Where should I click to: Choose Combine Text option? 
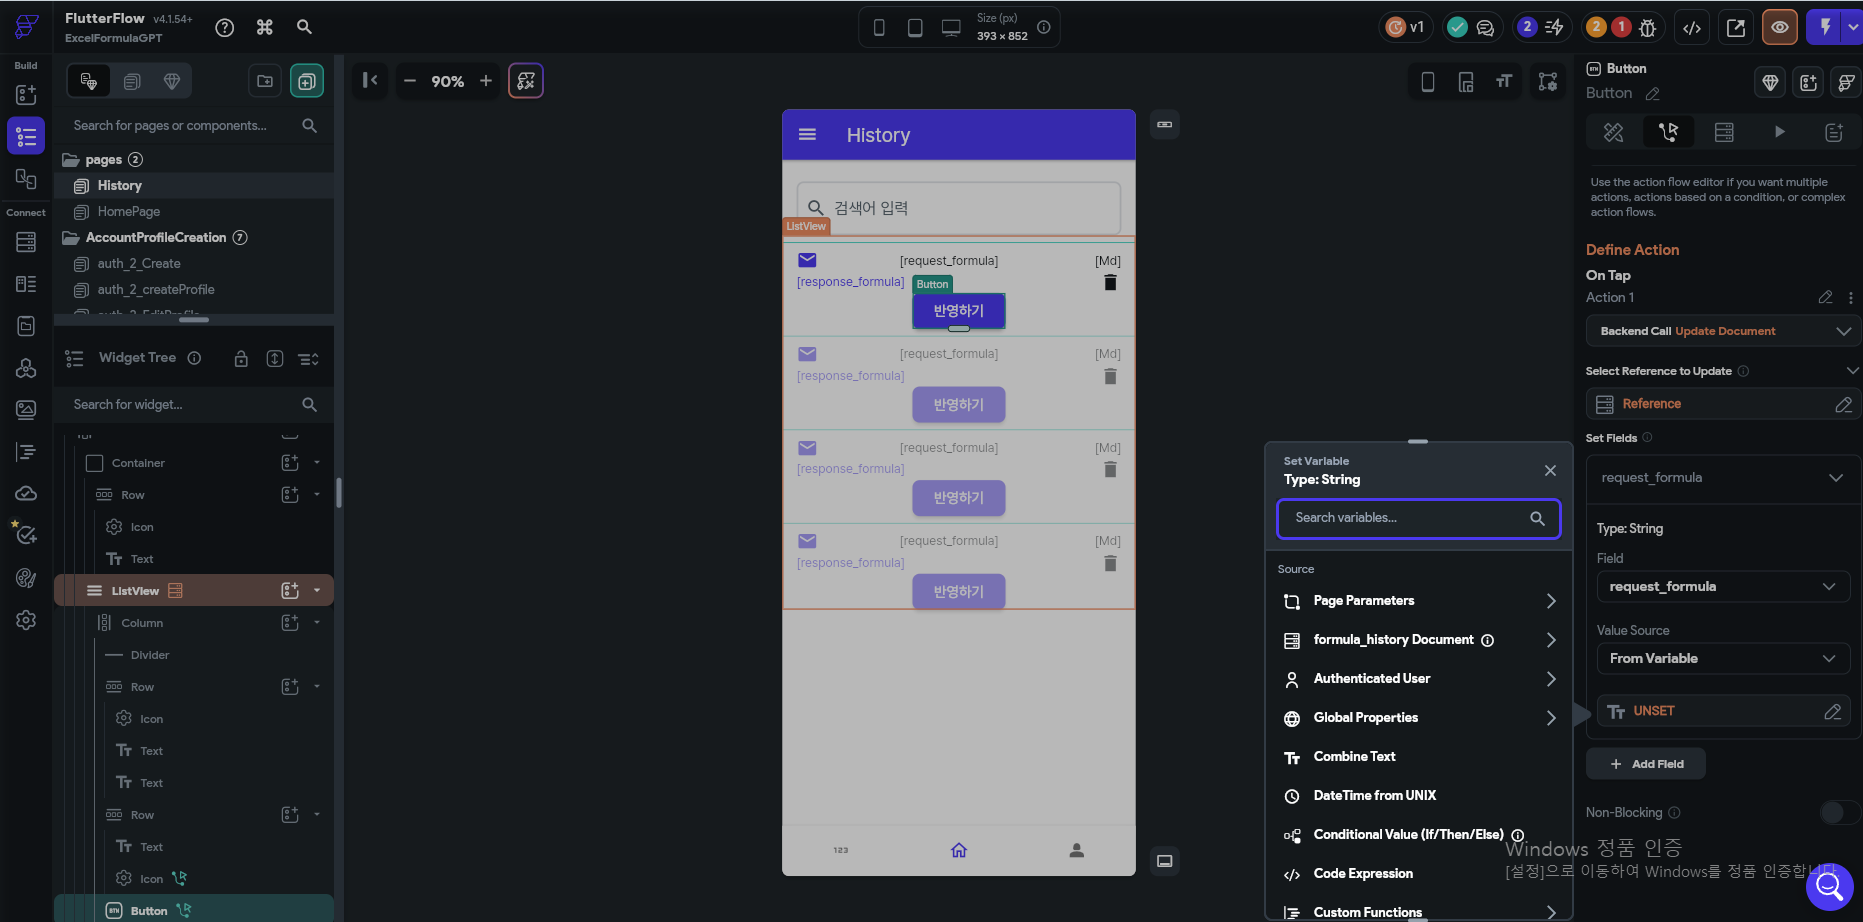click(x=1419, y=757)
